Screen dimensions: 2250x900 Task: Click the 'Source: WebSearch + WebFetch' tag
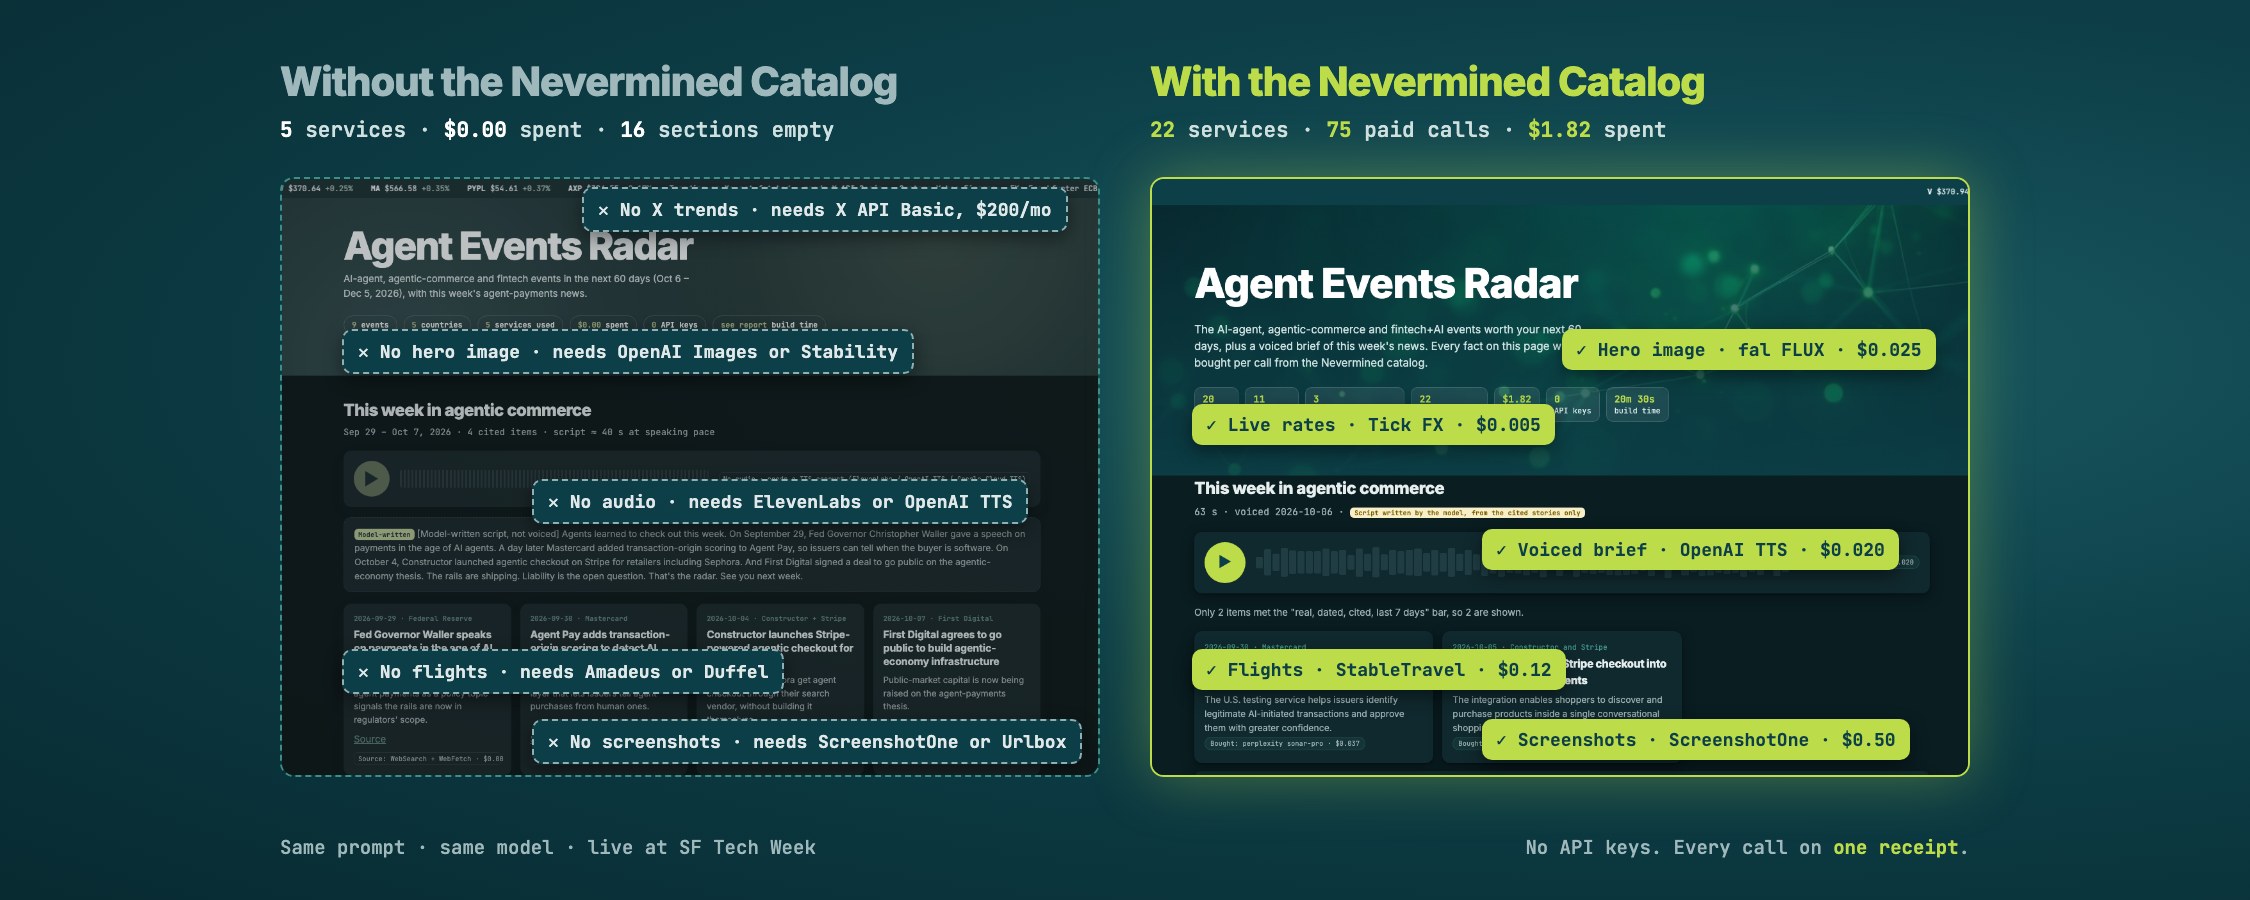(x=431, y=759)
